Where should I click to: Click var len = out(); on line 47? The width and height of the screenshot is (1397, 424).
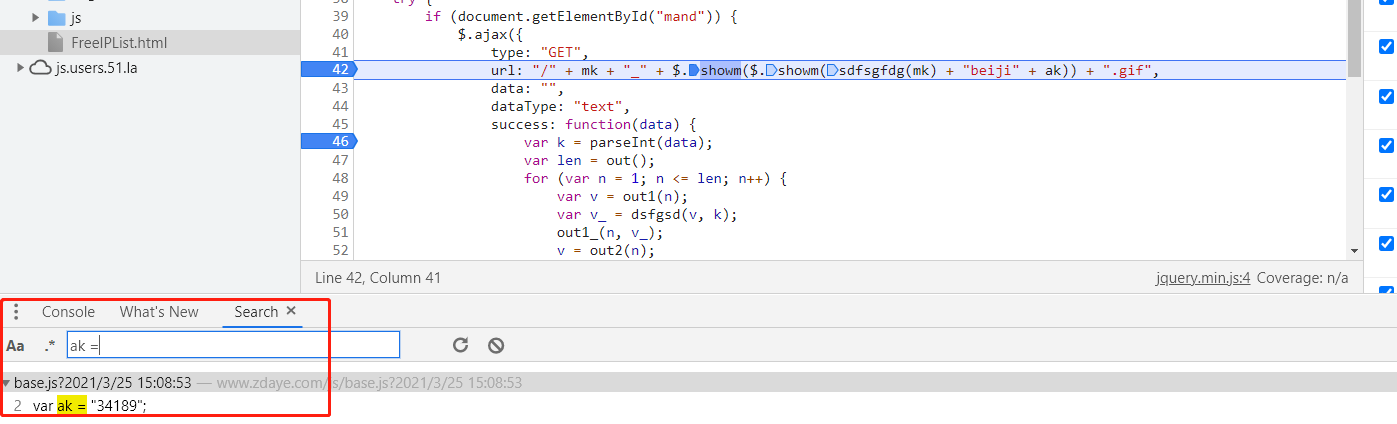(x=591, y=160)
